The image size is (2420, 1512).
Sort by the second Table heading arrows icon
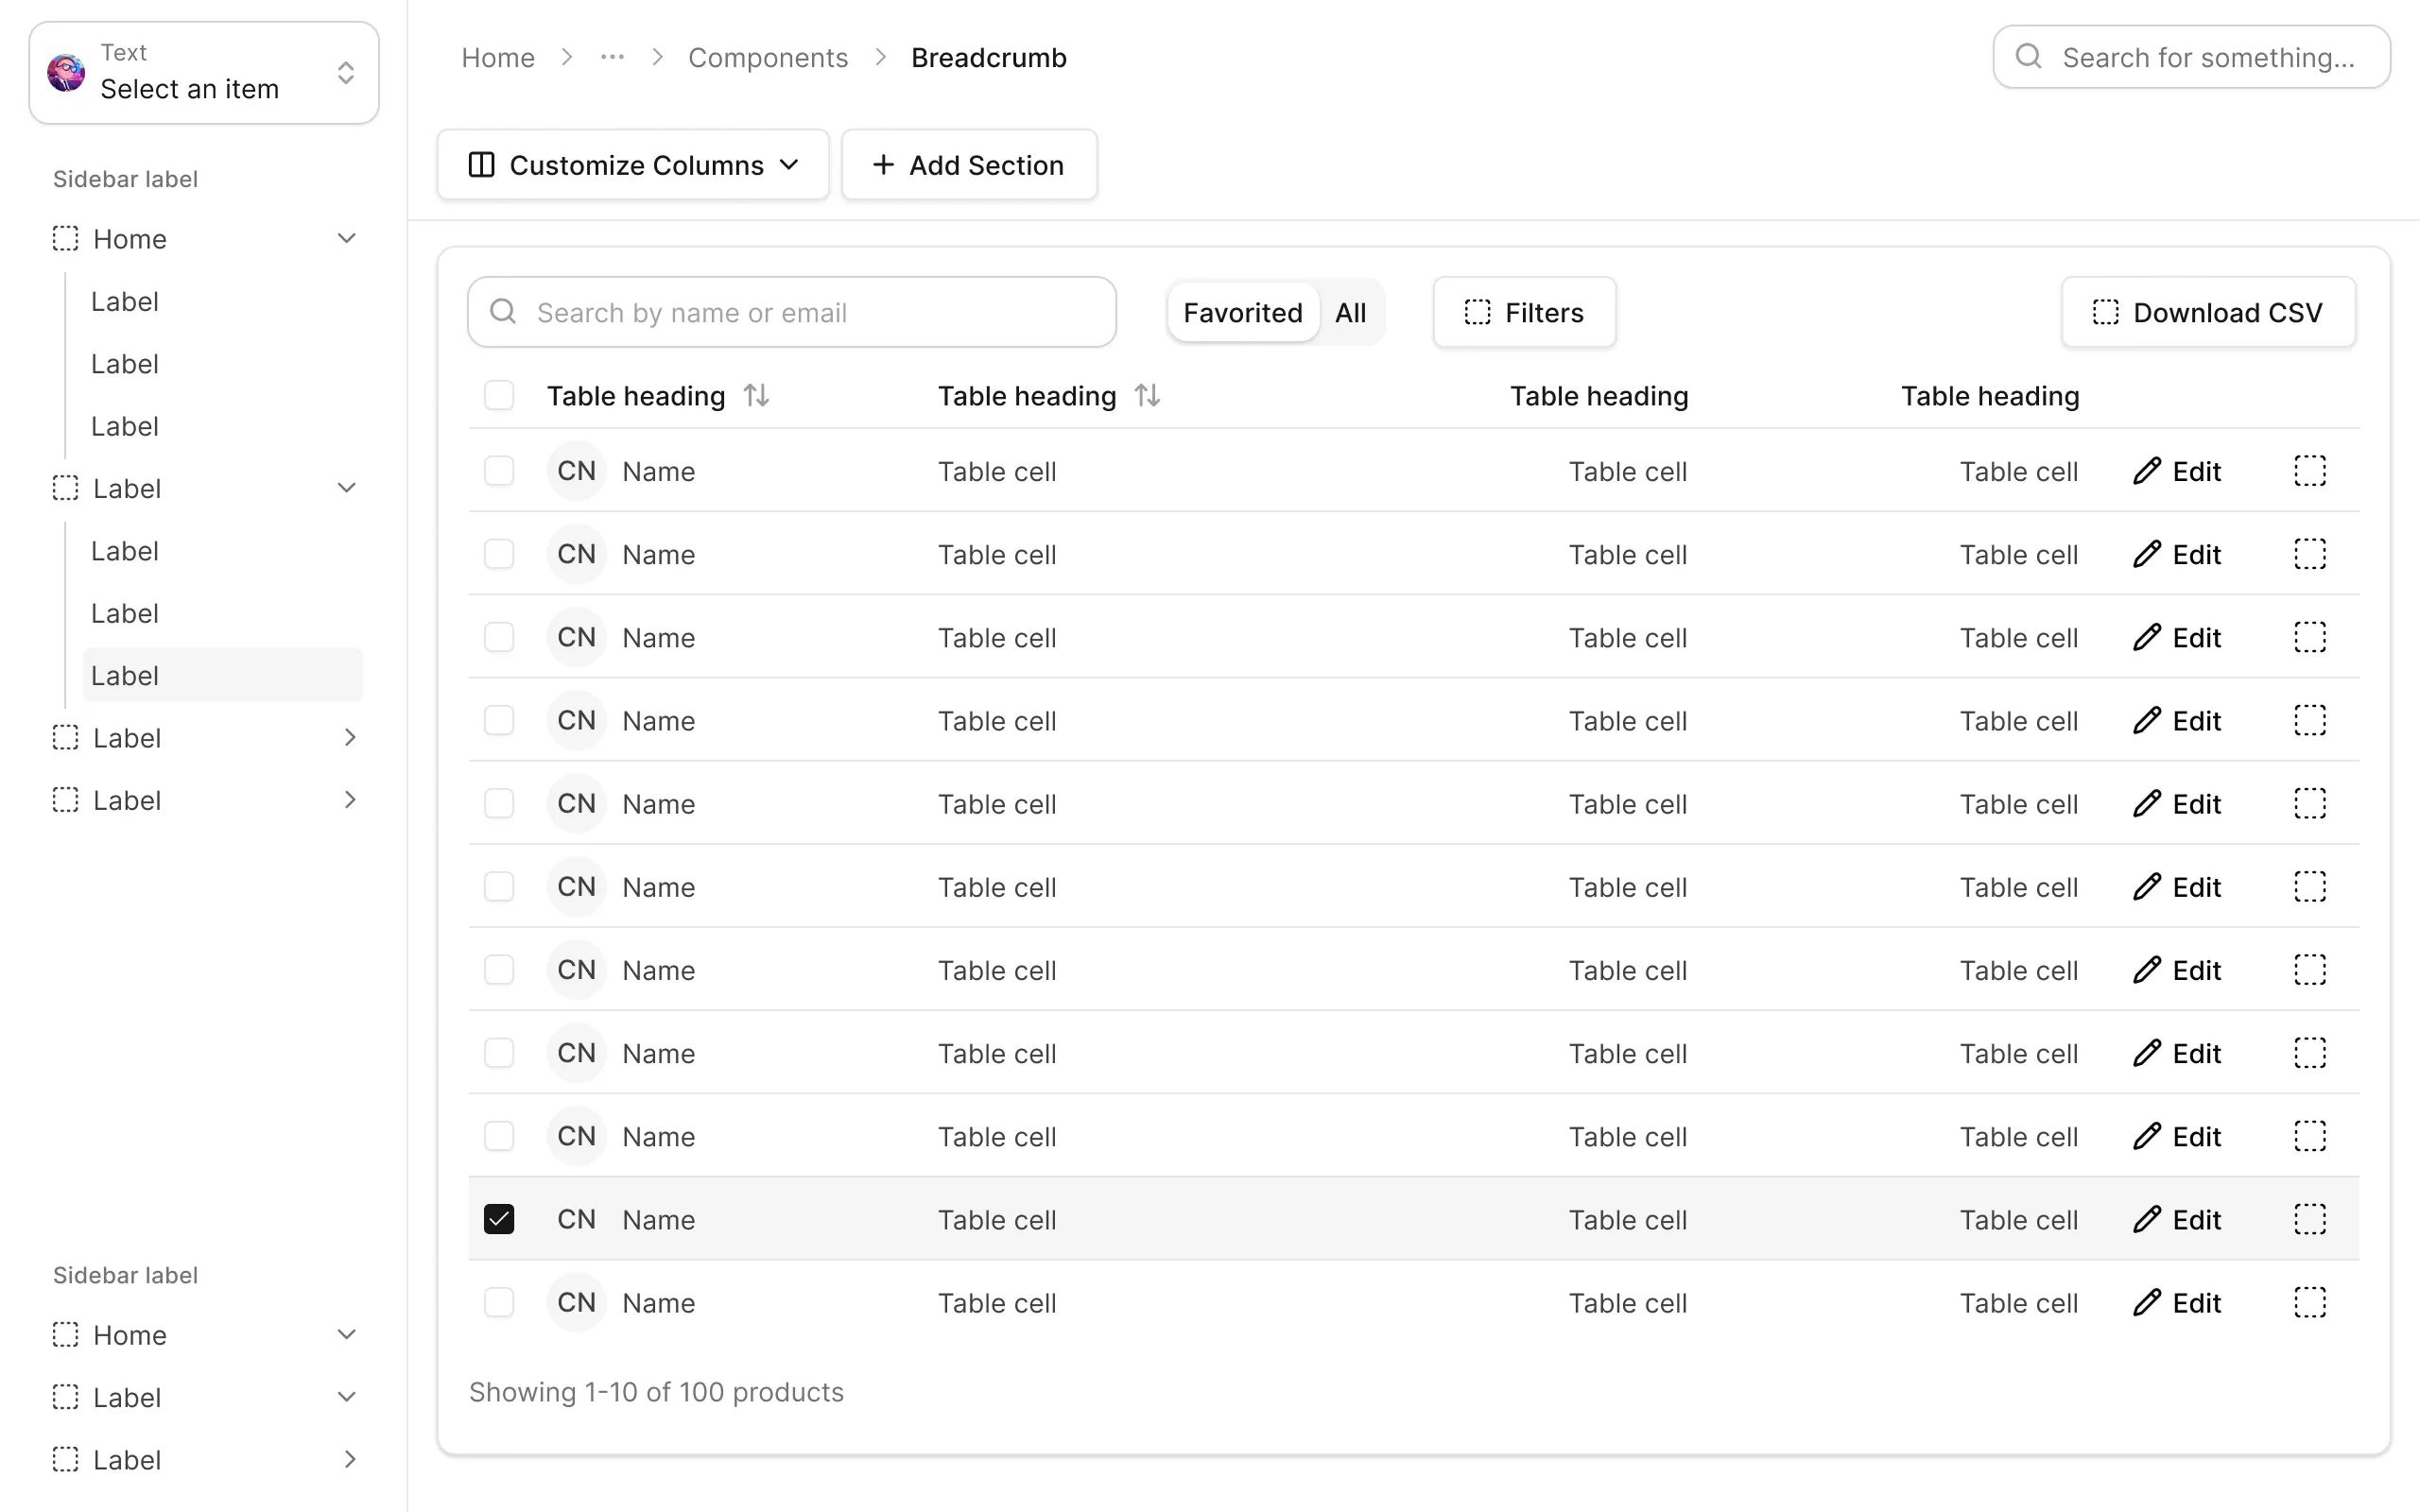tap(1148, 395)
